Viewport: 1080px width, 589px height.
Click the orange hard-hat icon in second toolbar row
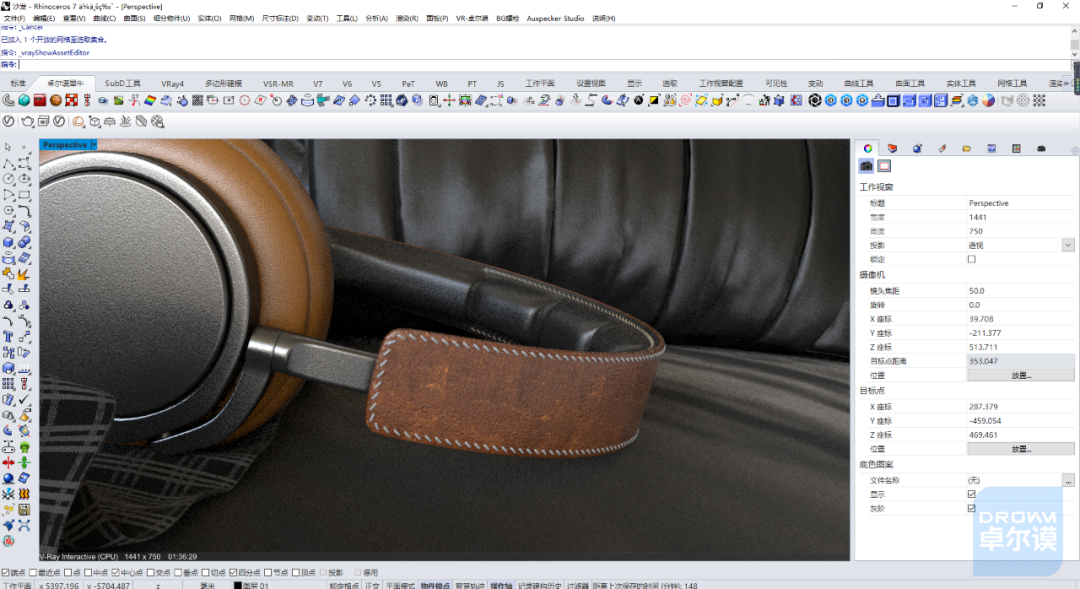click(79, 122)
